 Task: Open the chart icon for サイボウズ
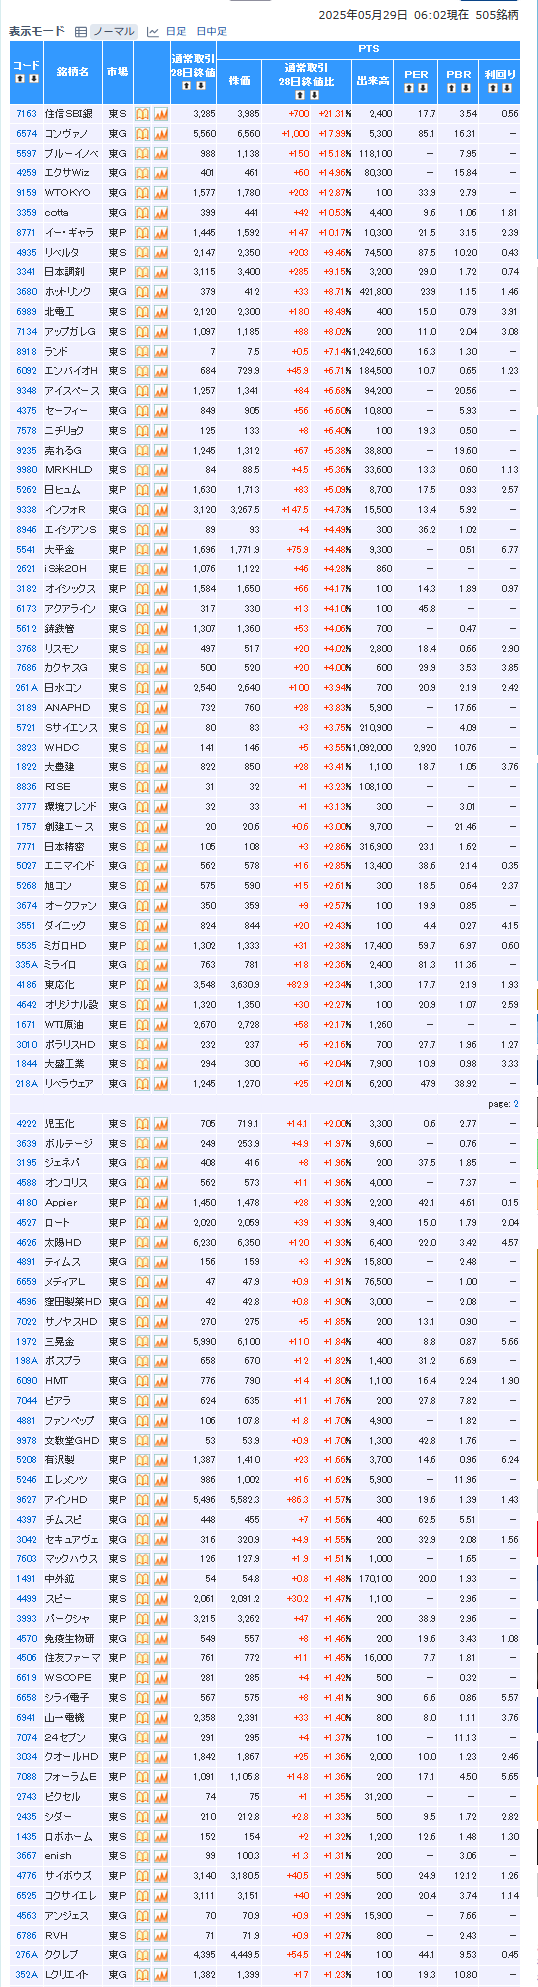161,1876
